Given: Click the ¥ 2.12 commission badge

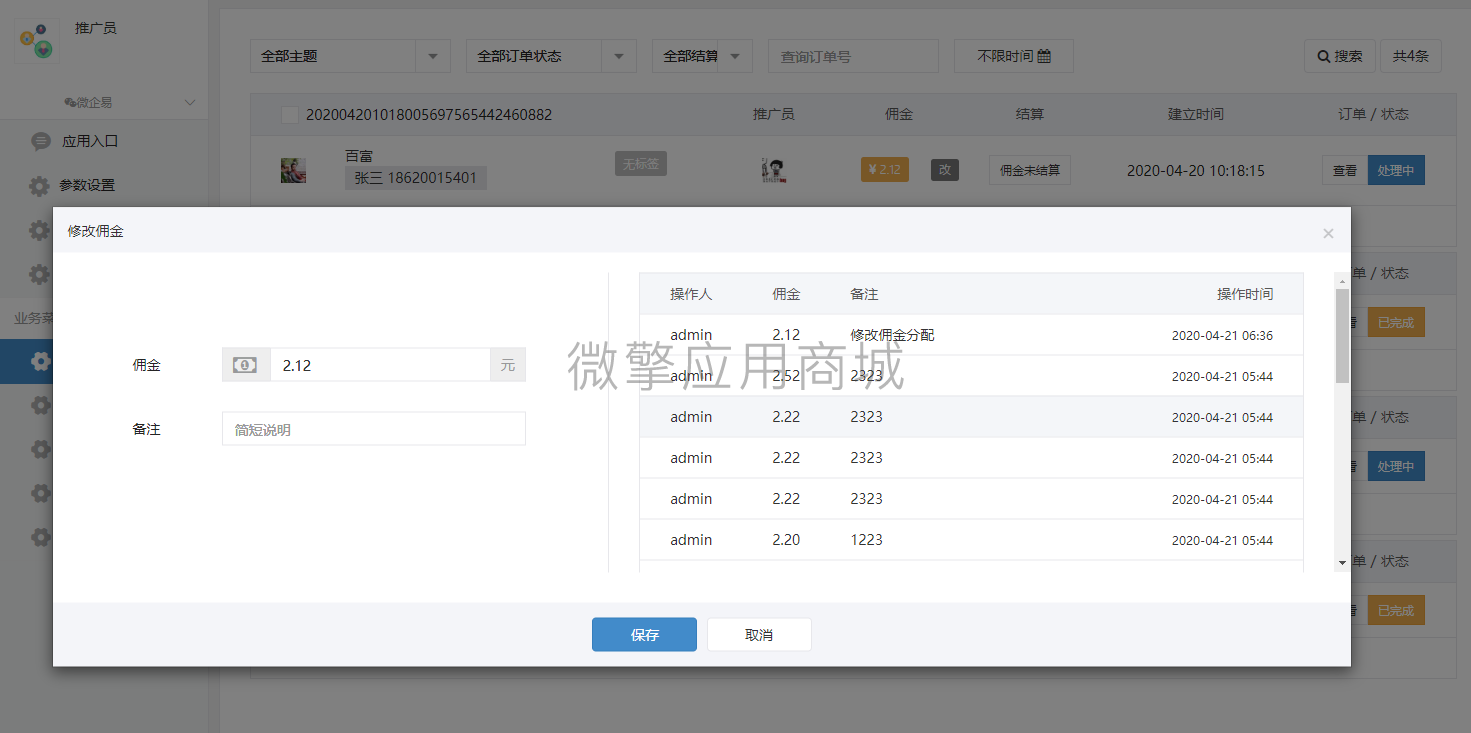Looking at the screenshot, I should 885,170.
